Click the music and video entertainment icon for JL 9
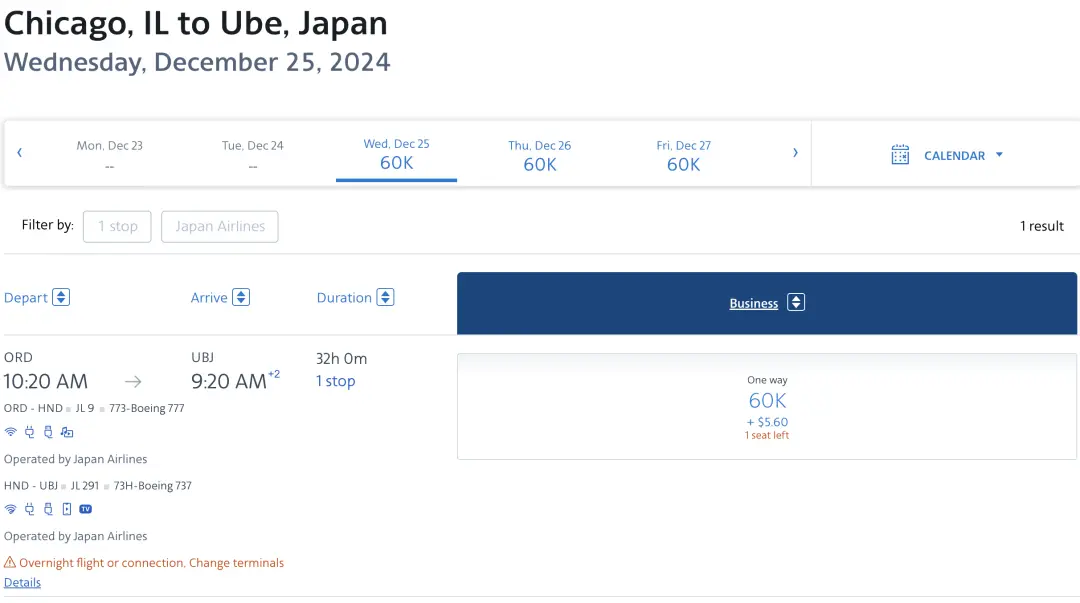The width and height of the screenshot is (1080, 603). 67,432
